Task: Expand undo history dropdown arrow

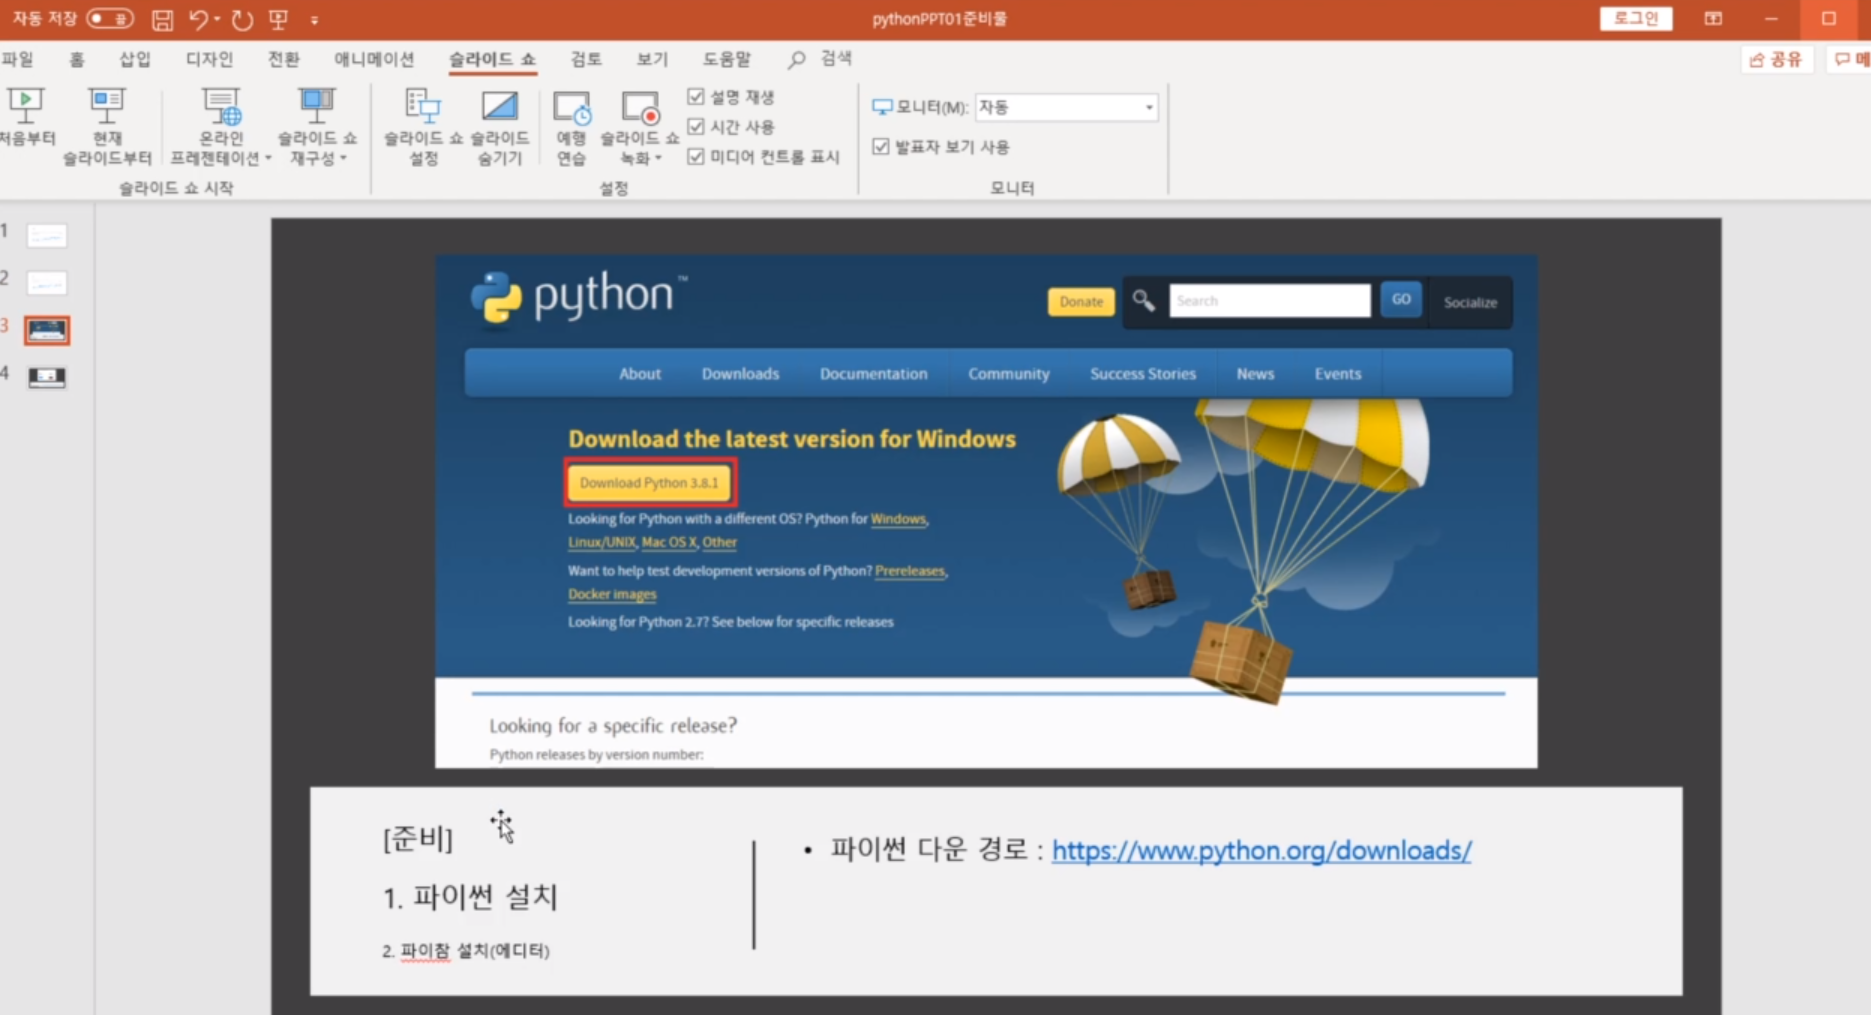Action: (217, 19)
